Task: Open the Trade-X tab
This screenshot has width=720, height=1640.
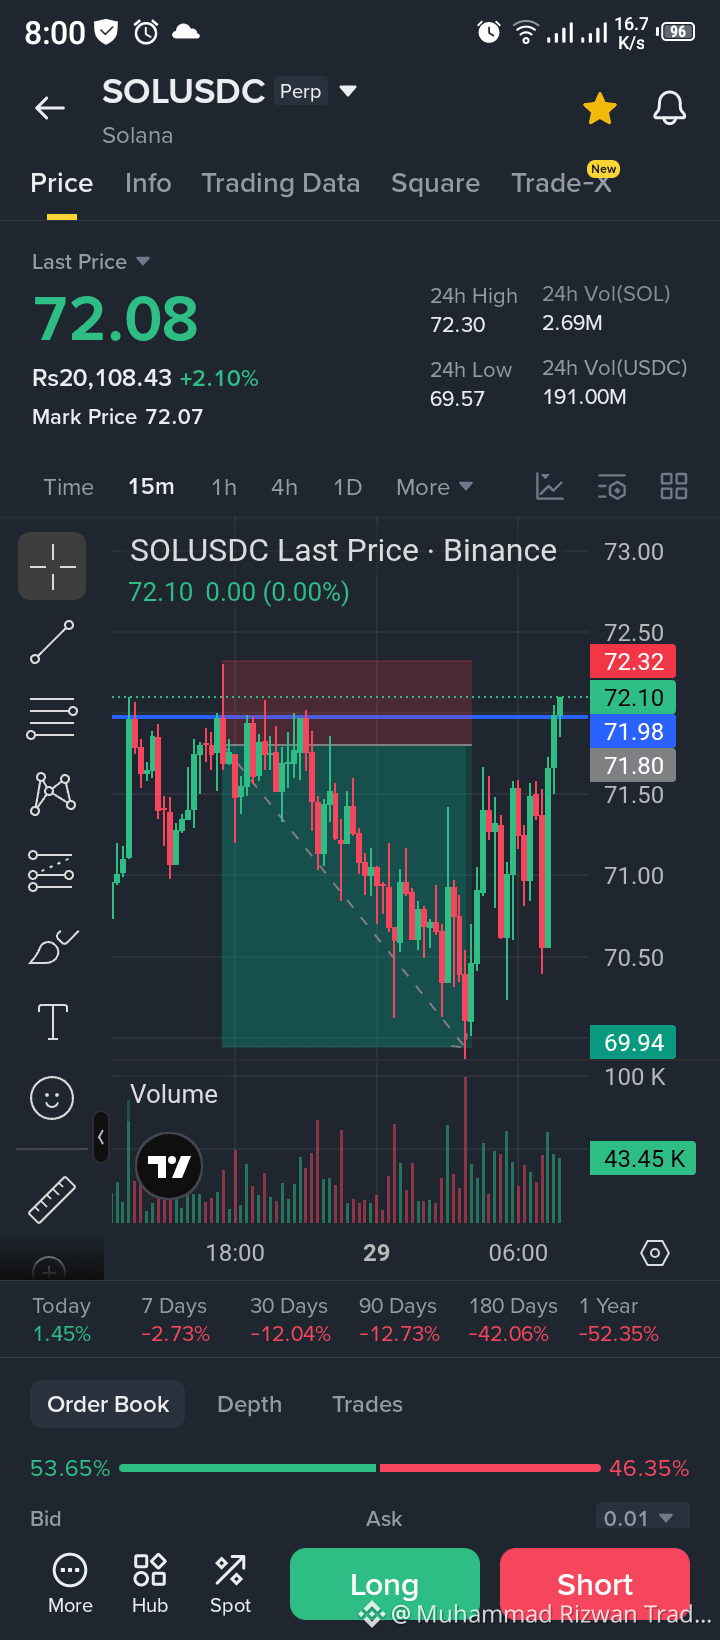Action: point(562,183)
